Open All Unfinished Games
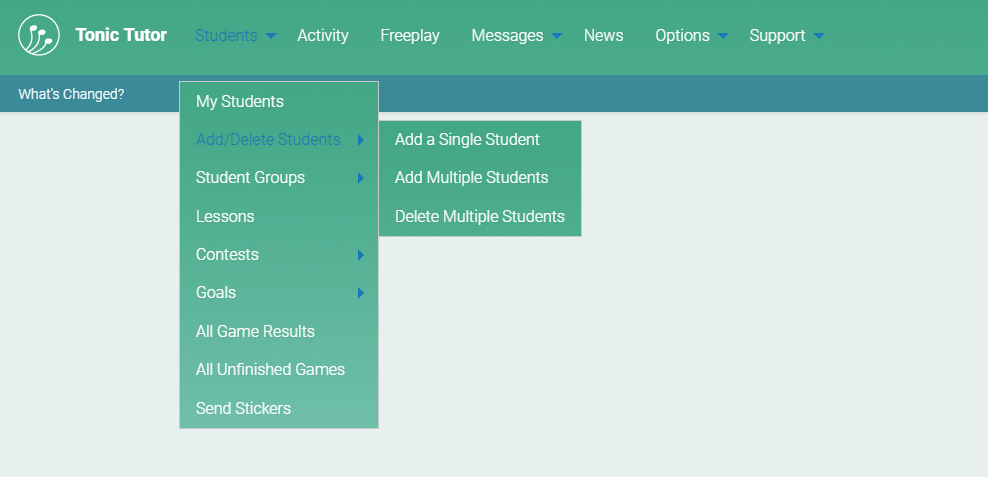 click(x=270, y=370)
